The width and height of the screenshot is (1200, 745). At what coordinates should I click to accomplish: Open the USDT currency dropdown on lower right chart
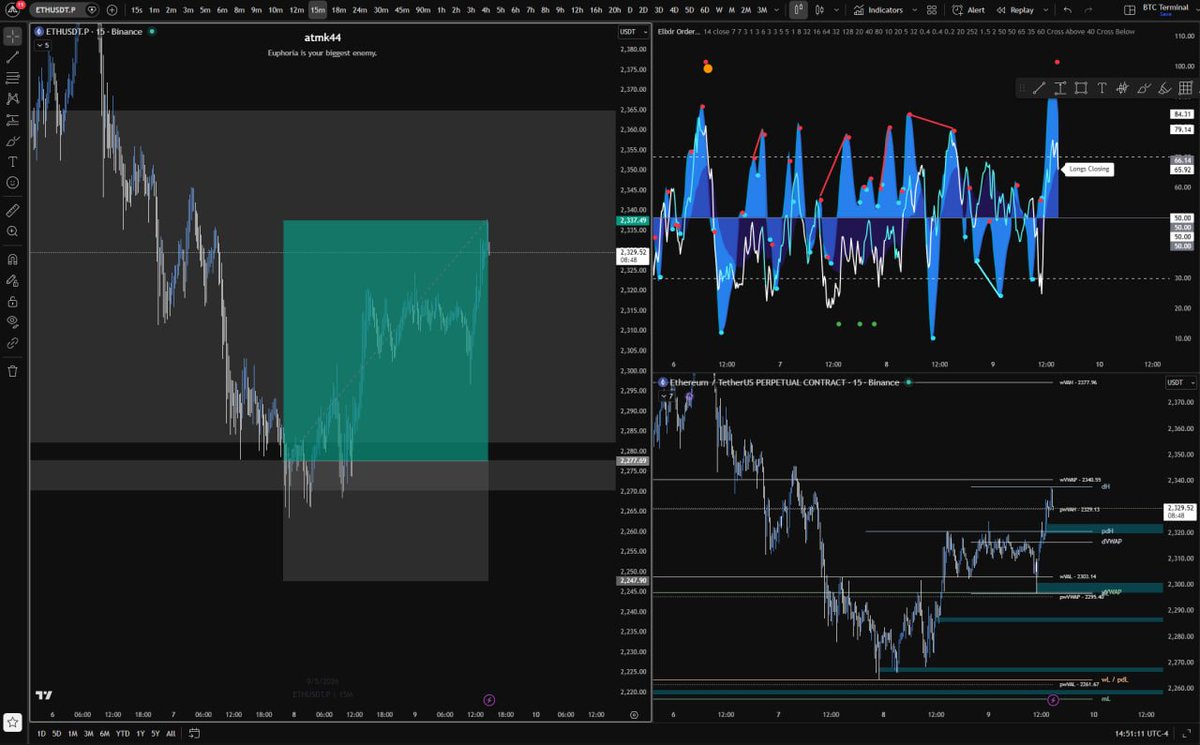click(1179, 383)
